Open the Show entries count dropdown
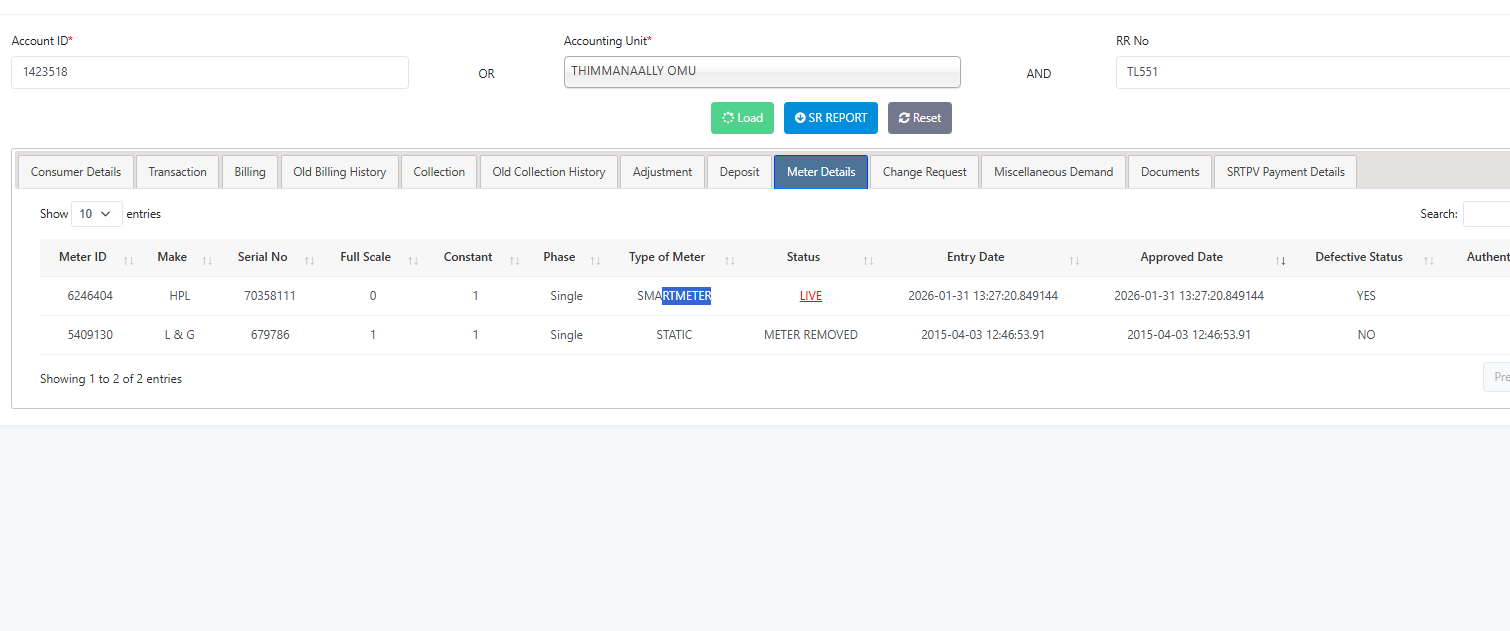 97,214
